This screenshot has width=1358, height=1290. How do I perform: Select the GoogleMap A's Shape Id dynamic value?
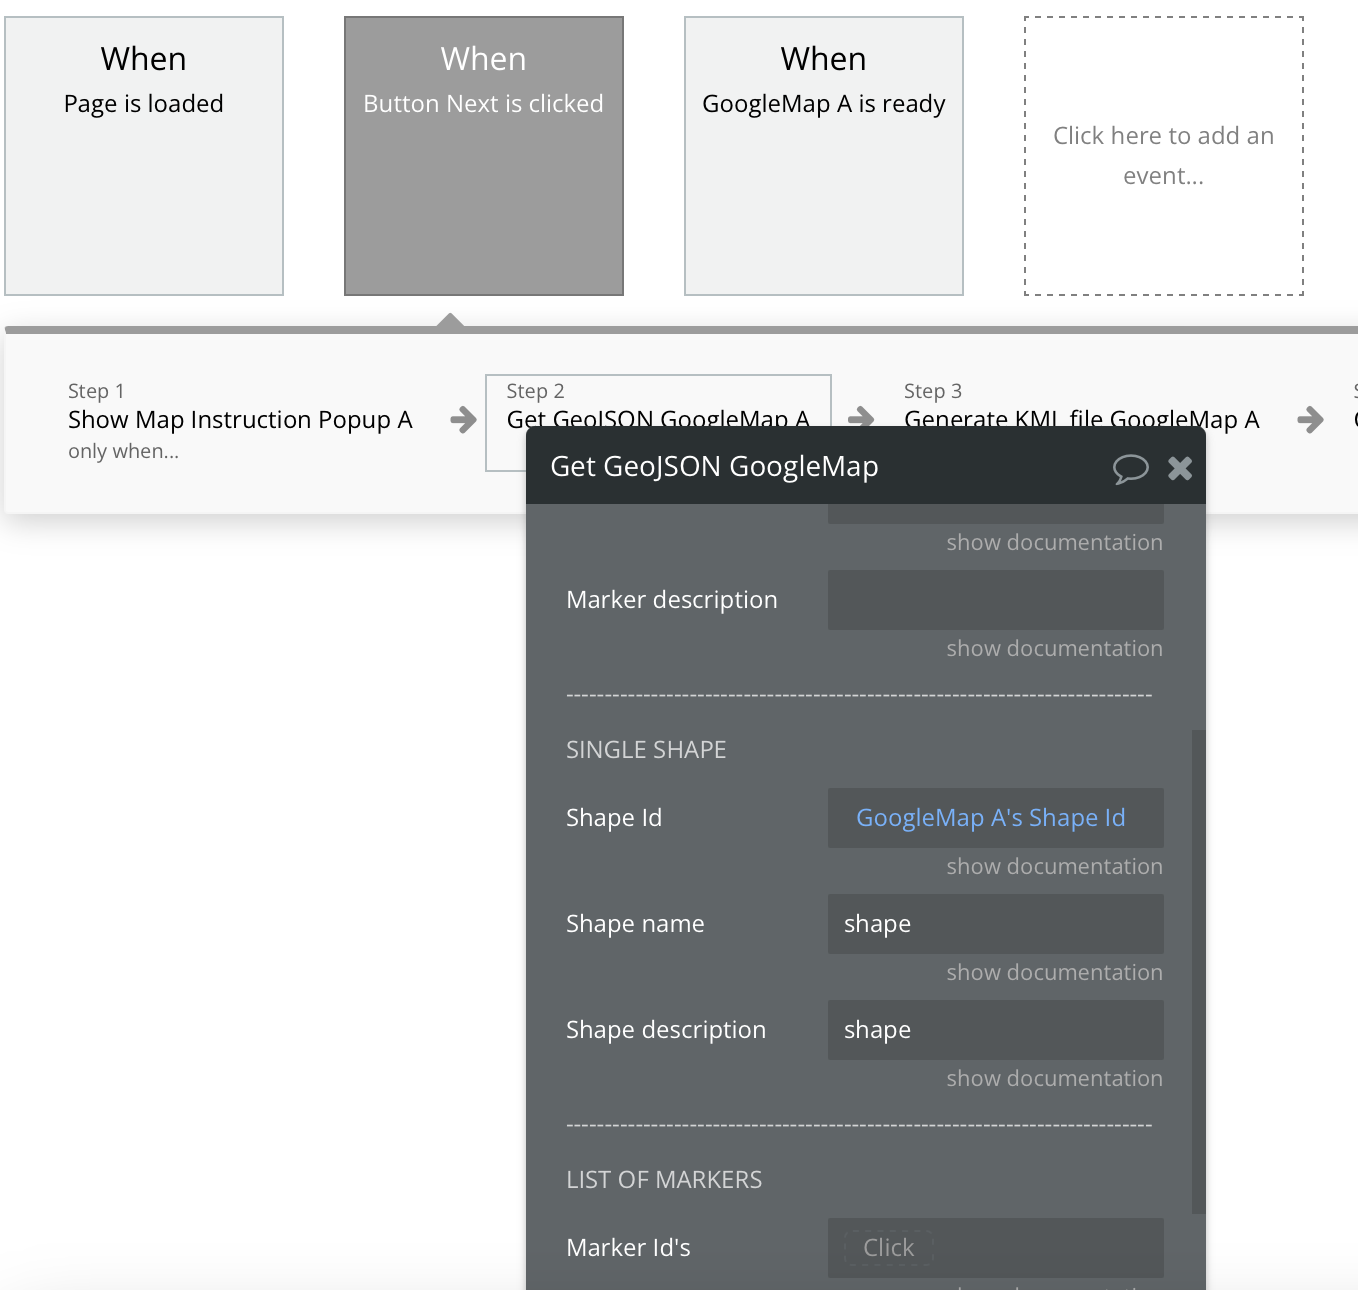click(991, 817)
